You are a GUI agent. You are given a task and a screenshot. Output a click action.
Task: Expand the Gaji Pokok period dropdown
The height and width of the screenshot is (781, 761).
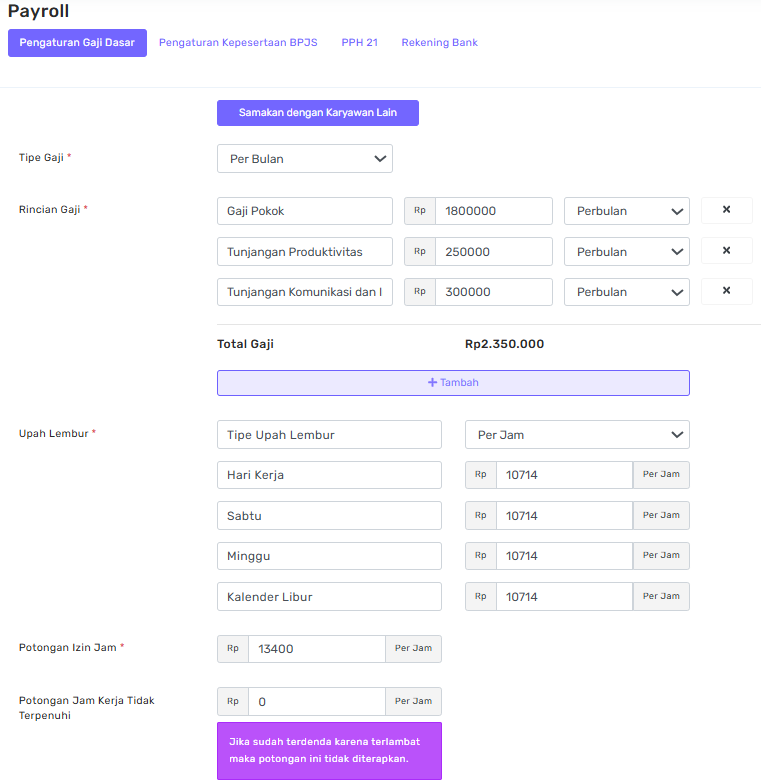pos(626,211)
